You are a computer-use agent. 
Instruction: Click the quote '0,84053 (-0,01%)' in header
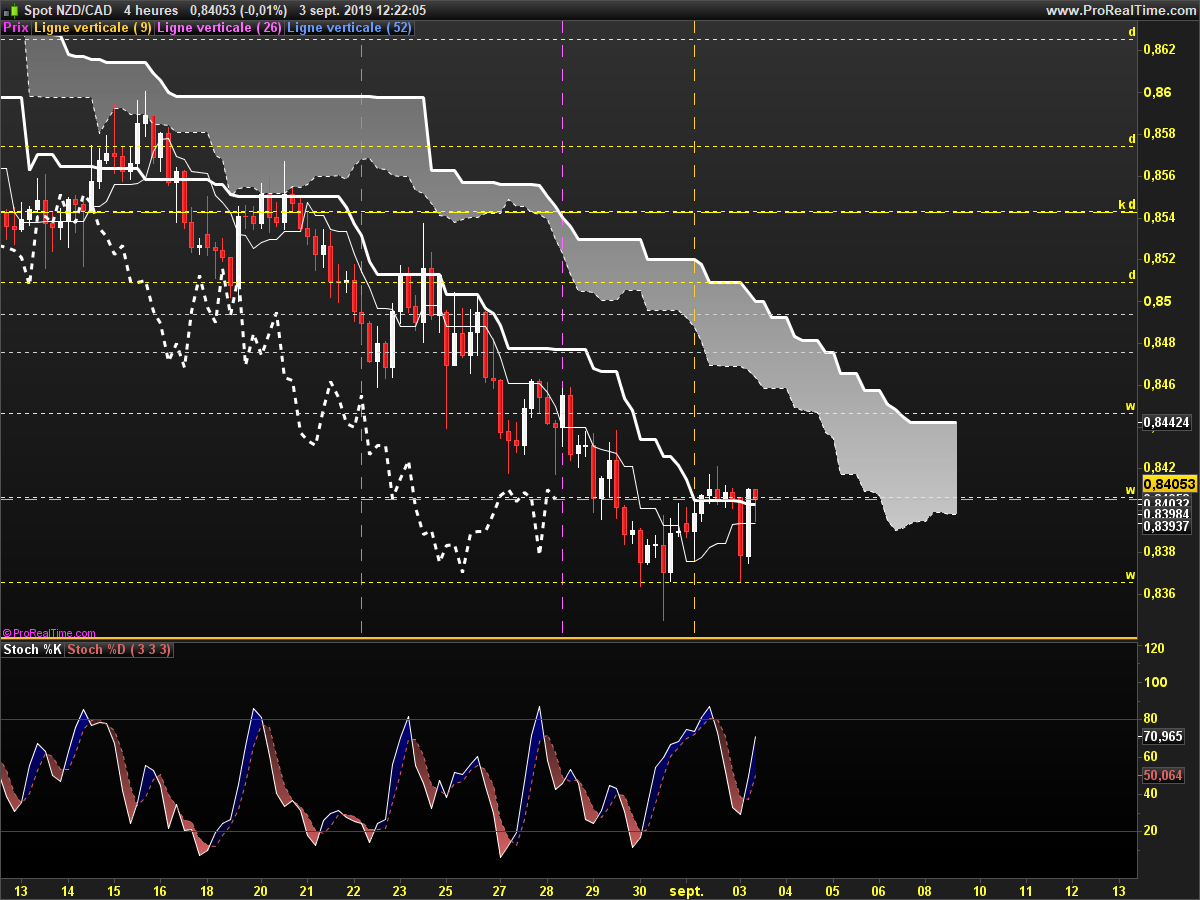point(238,10)
